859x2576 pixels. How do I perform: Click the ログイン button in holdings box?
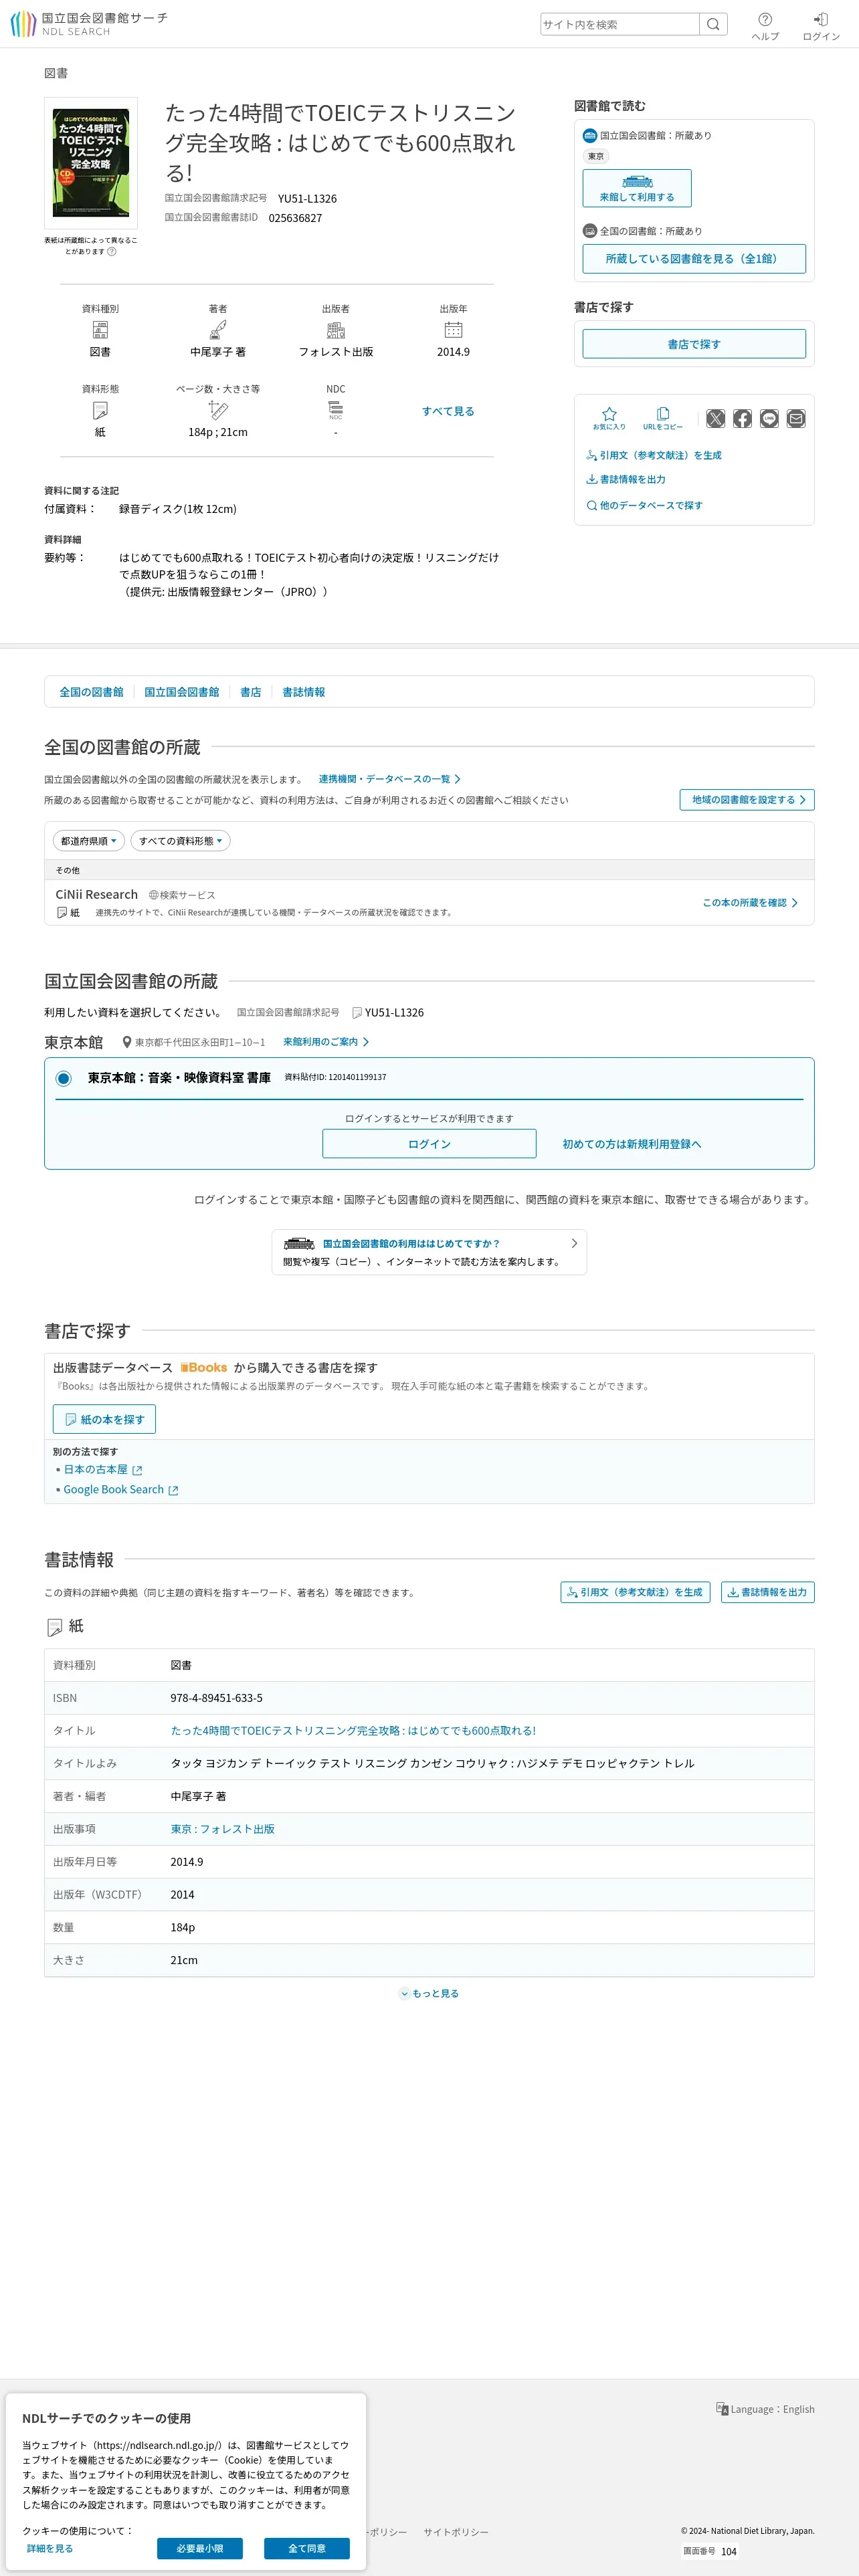pos(429,1144)
